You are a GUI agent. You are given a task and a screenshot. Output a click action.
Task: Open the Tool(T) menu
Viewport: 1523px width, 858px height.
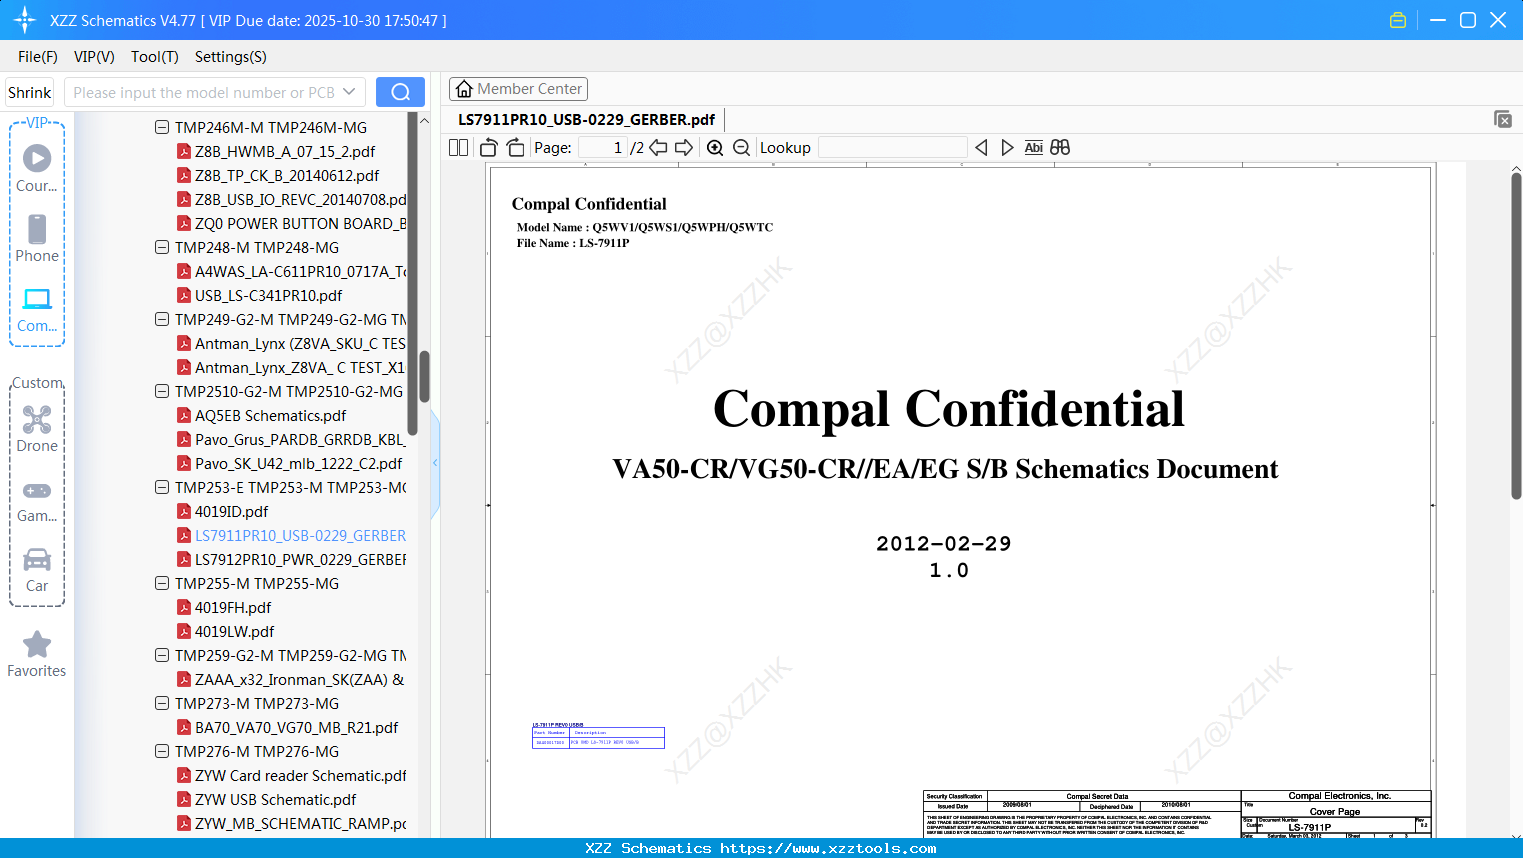[x=155, y=57]
